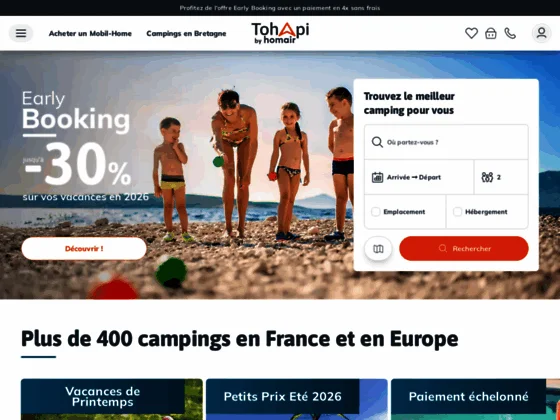Screen dimensions: 560x420
Task: Click the phone contact icon
Action: tap(510, 33)
